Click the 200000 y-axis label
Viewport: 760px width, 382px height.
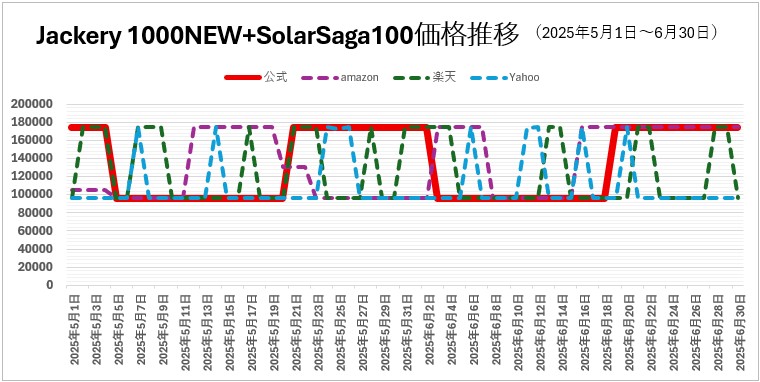(32, 104)
